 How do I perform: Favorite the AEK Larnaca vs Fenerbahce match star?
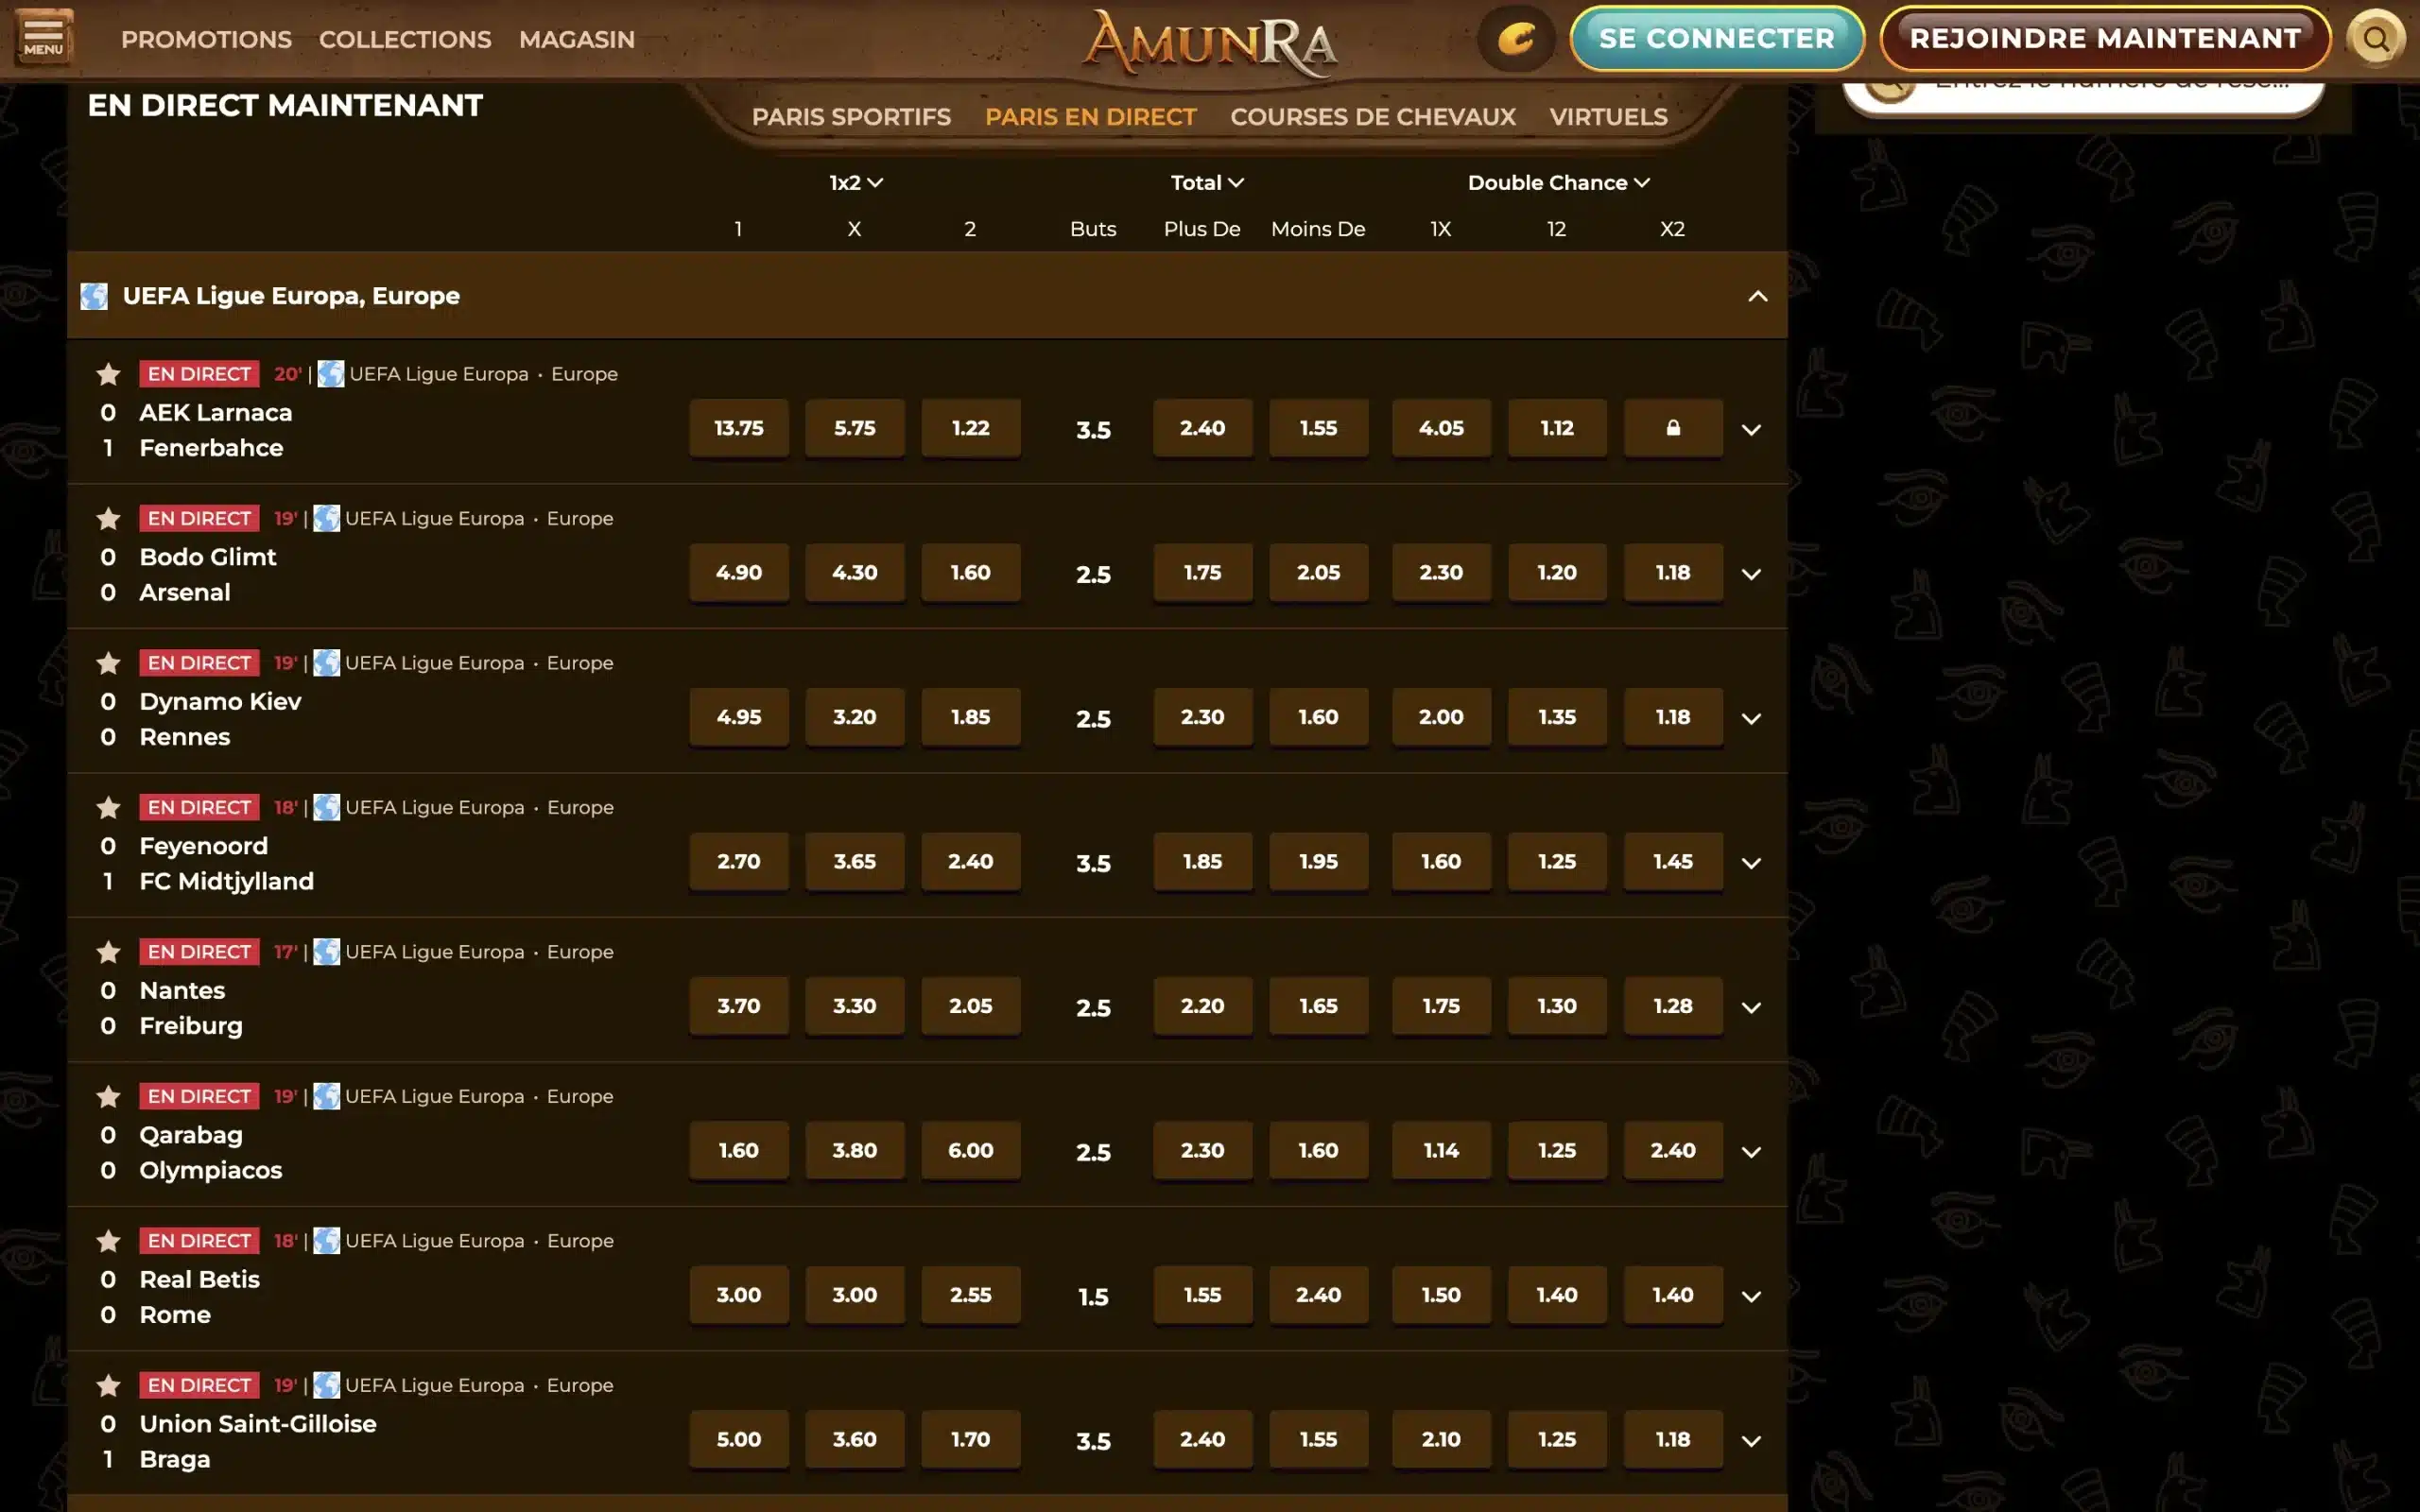pos(108,374)
